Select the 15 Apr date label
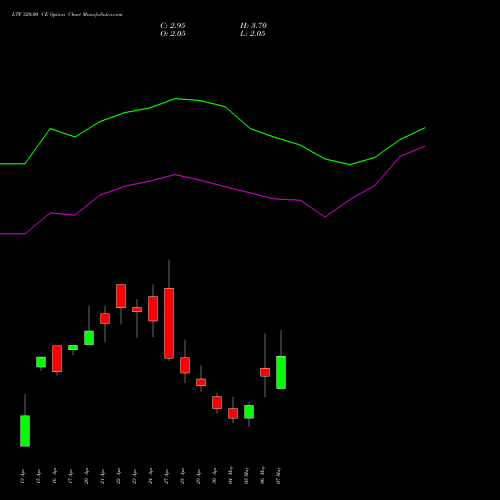Image resolution: width=500 pixels, height=500 pixels. (39, 476)
